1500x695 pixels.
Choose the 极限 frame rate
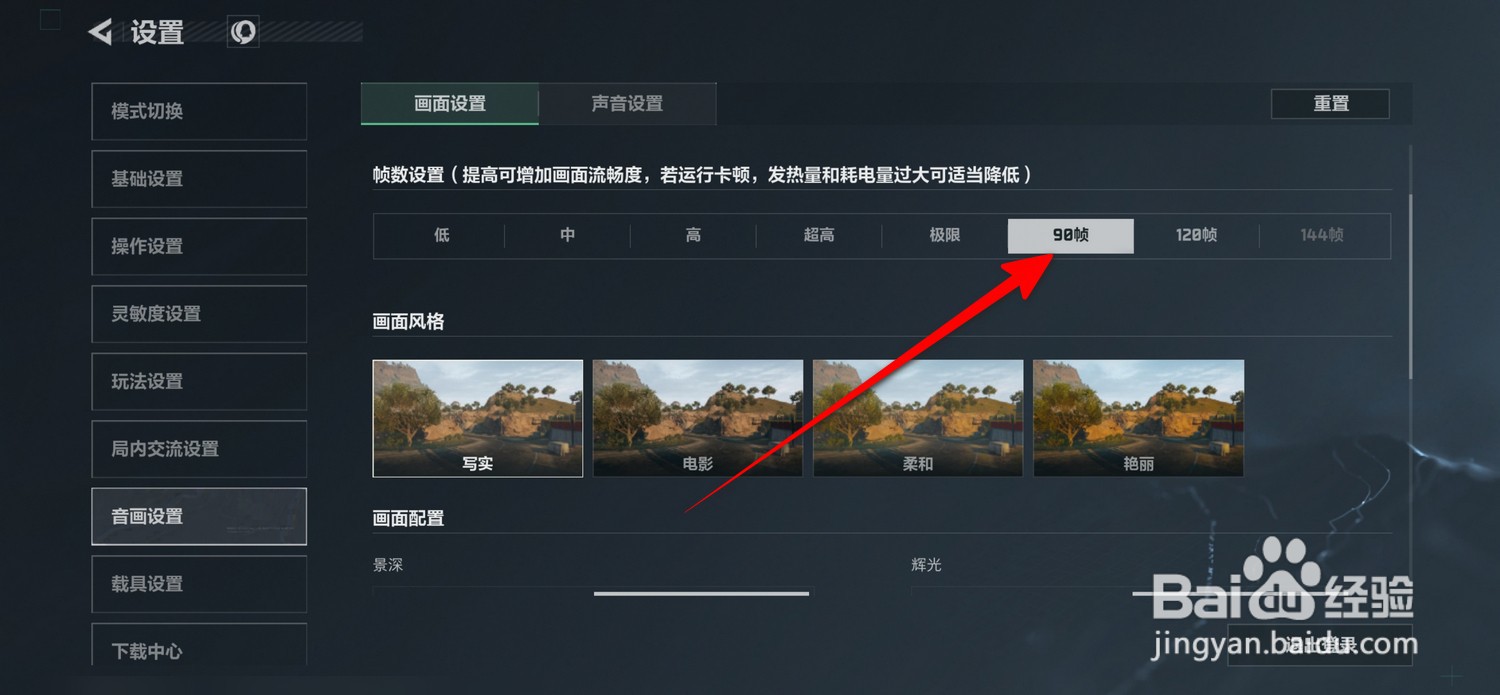point(945,236)
